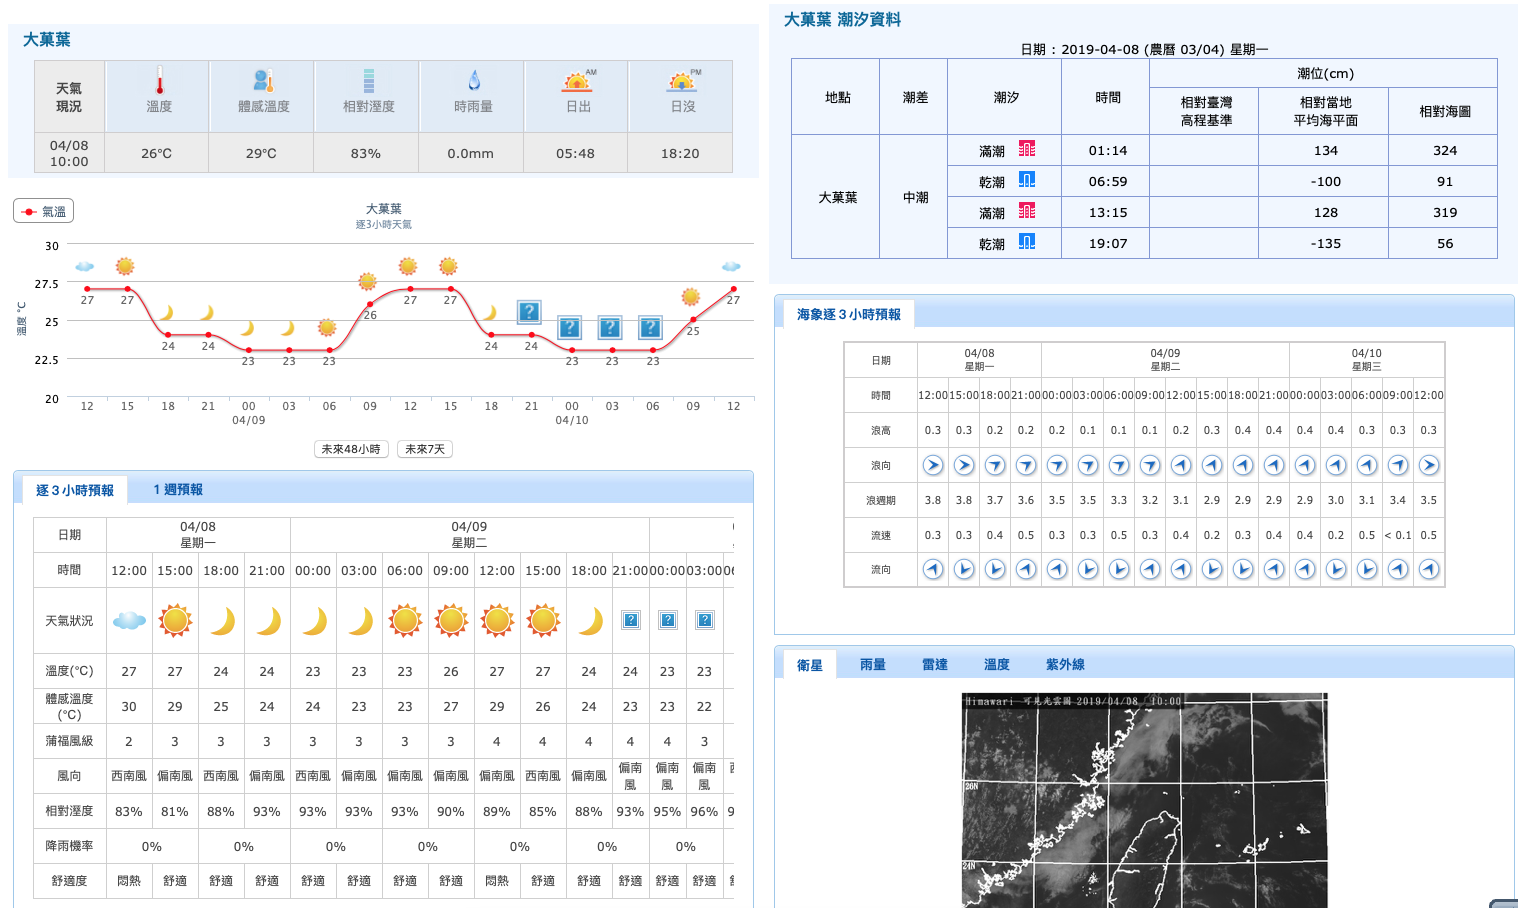The height and width of the screenshot is (908, 1518).
Task: Click the 相對濕度 humidity icon
Action: point(369,81)
